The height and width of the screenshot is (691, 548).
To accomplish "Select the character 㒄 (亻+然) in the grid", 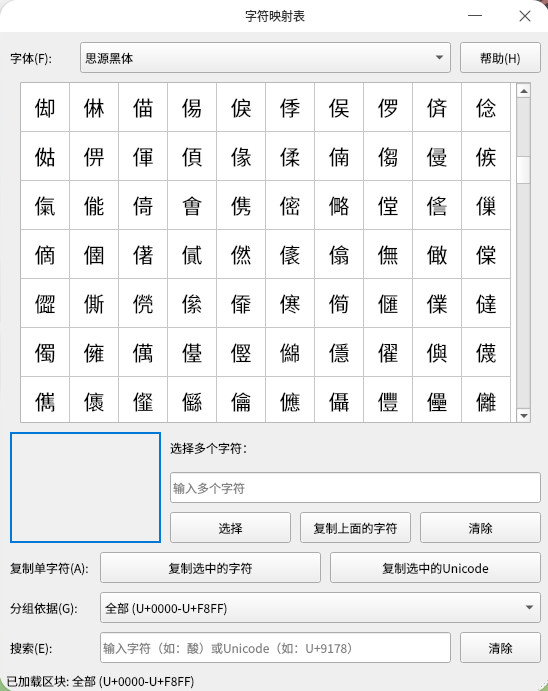I will (x=241, y=254).
